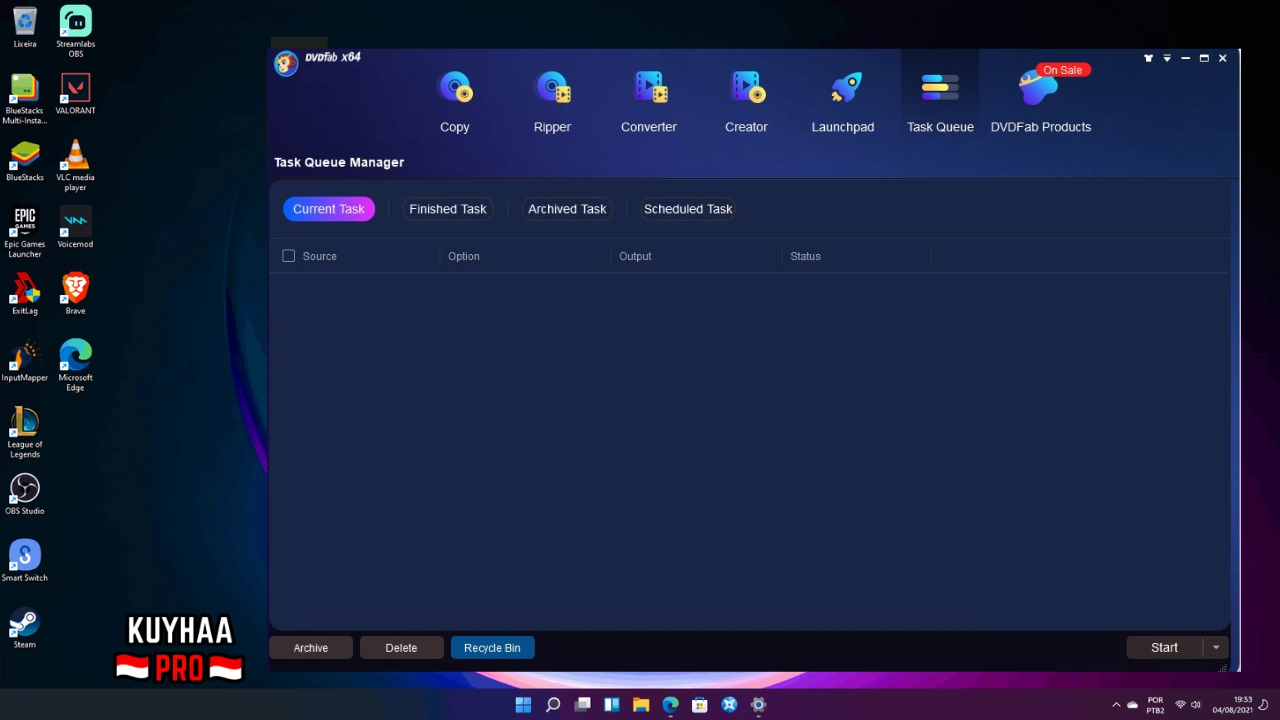Open the Task Queue module
Viewport: 1280px width, 720px height.
940,102
